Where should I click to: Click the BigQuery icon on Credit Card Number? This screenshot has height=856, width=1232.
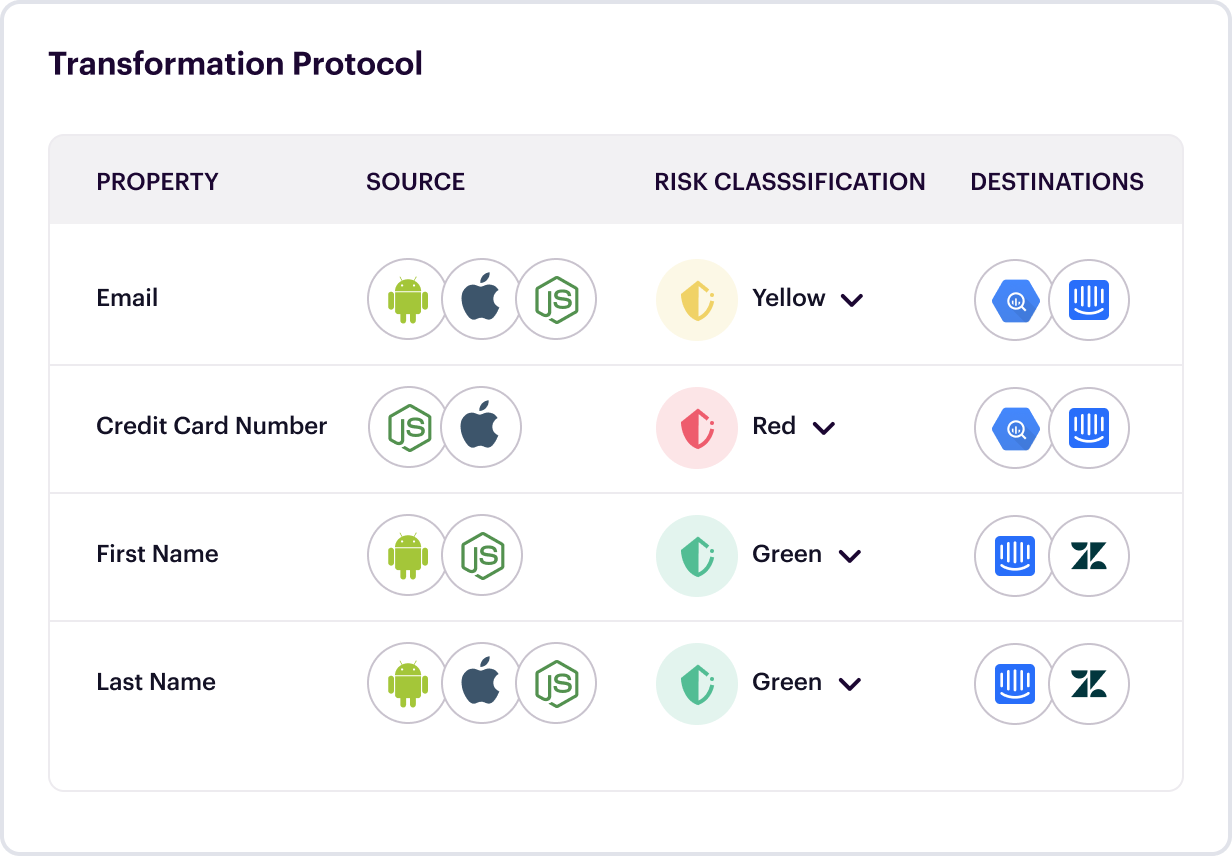tap(1014, 428)
